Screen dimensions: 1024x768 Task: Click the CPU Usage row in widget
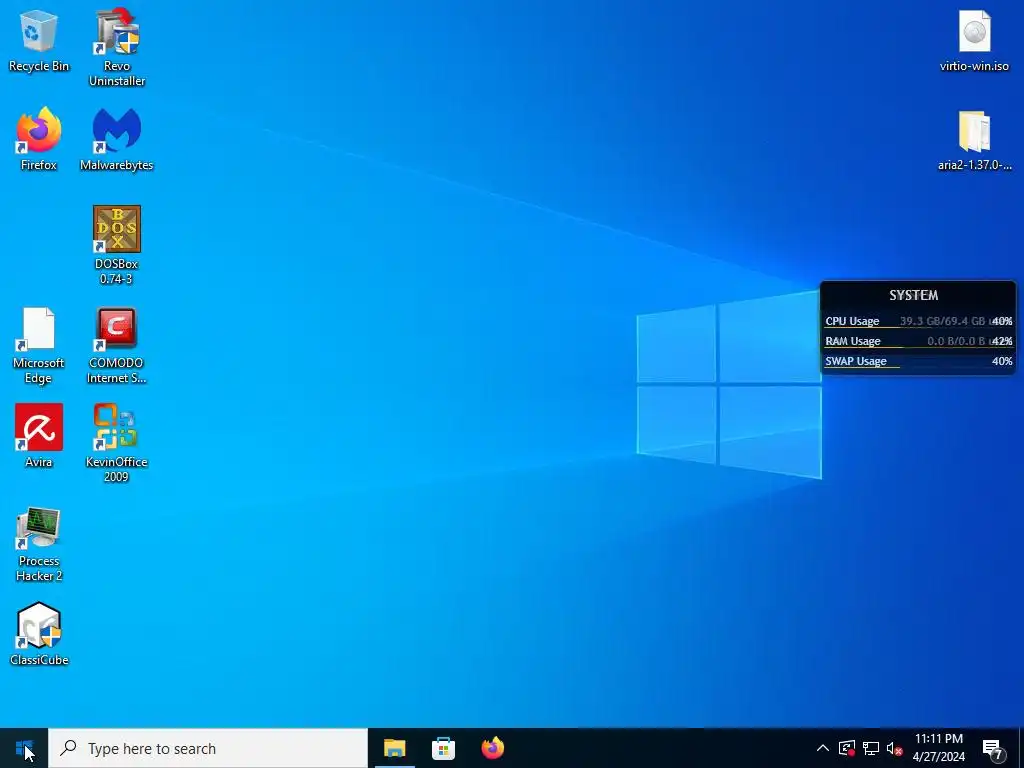(x=918, y=321)
